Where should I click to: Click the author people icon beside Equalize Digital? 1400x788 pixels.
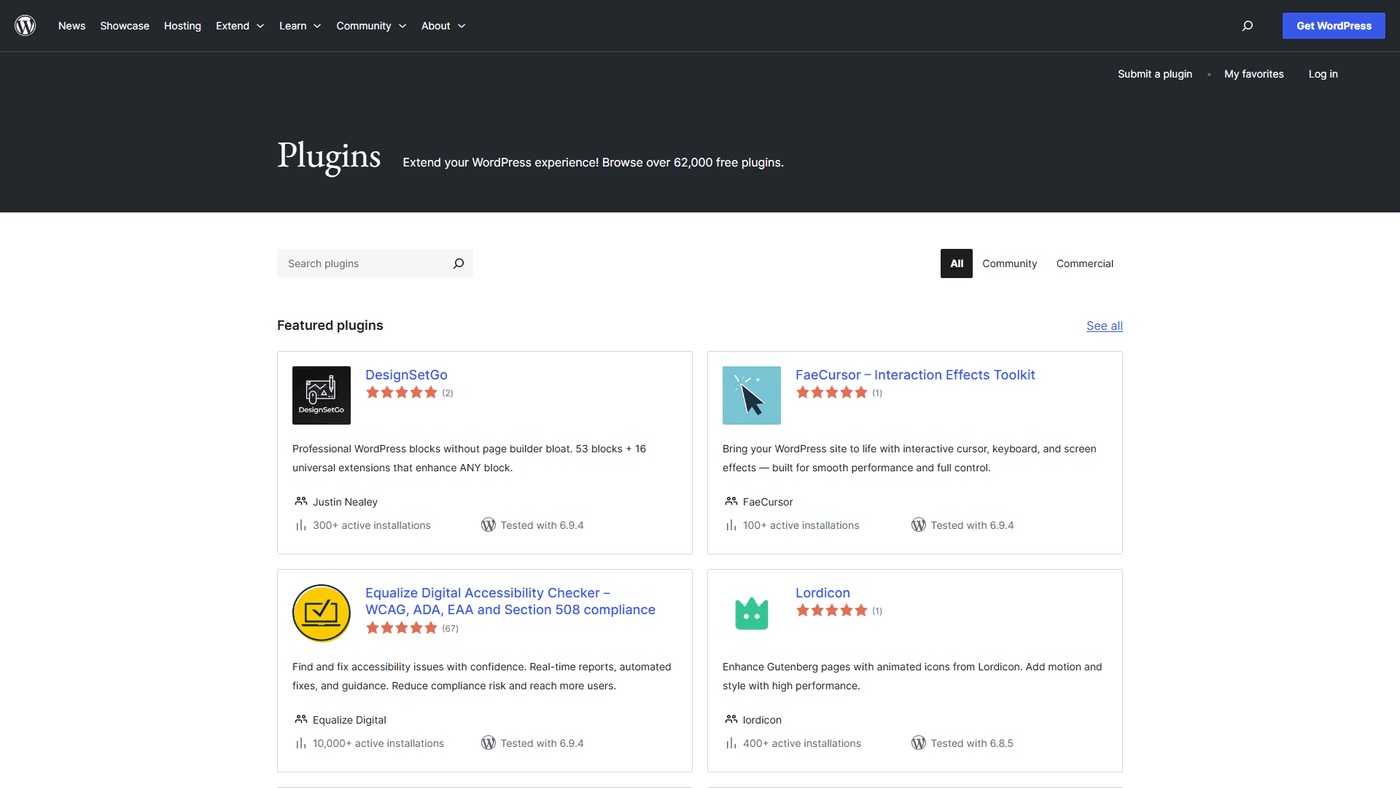300,719
